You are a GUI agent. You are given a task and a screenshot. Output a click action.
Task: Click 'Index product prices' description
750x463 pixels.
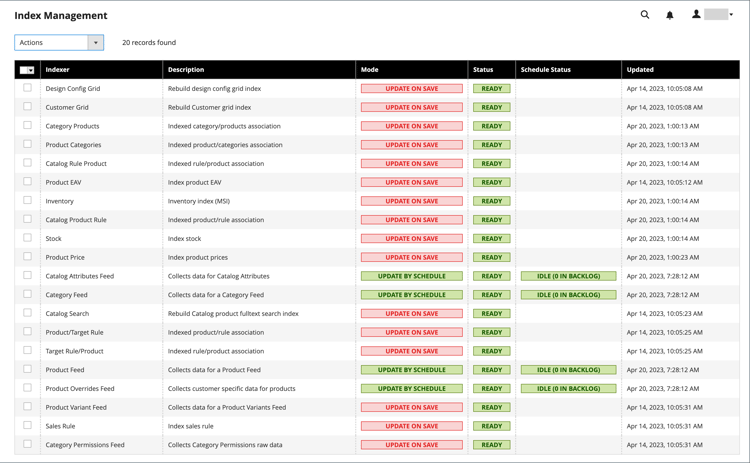coord(198,257)
